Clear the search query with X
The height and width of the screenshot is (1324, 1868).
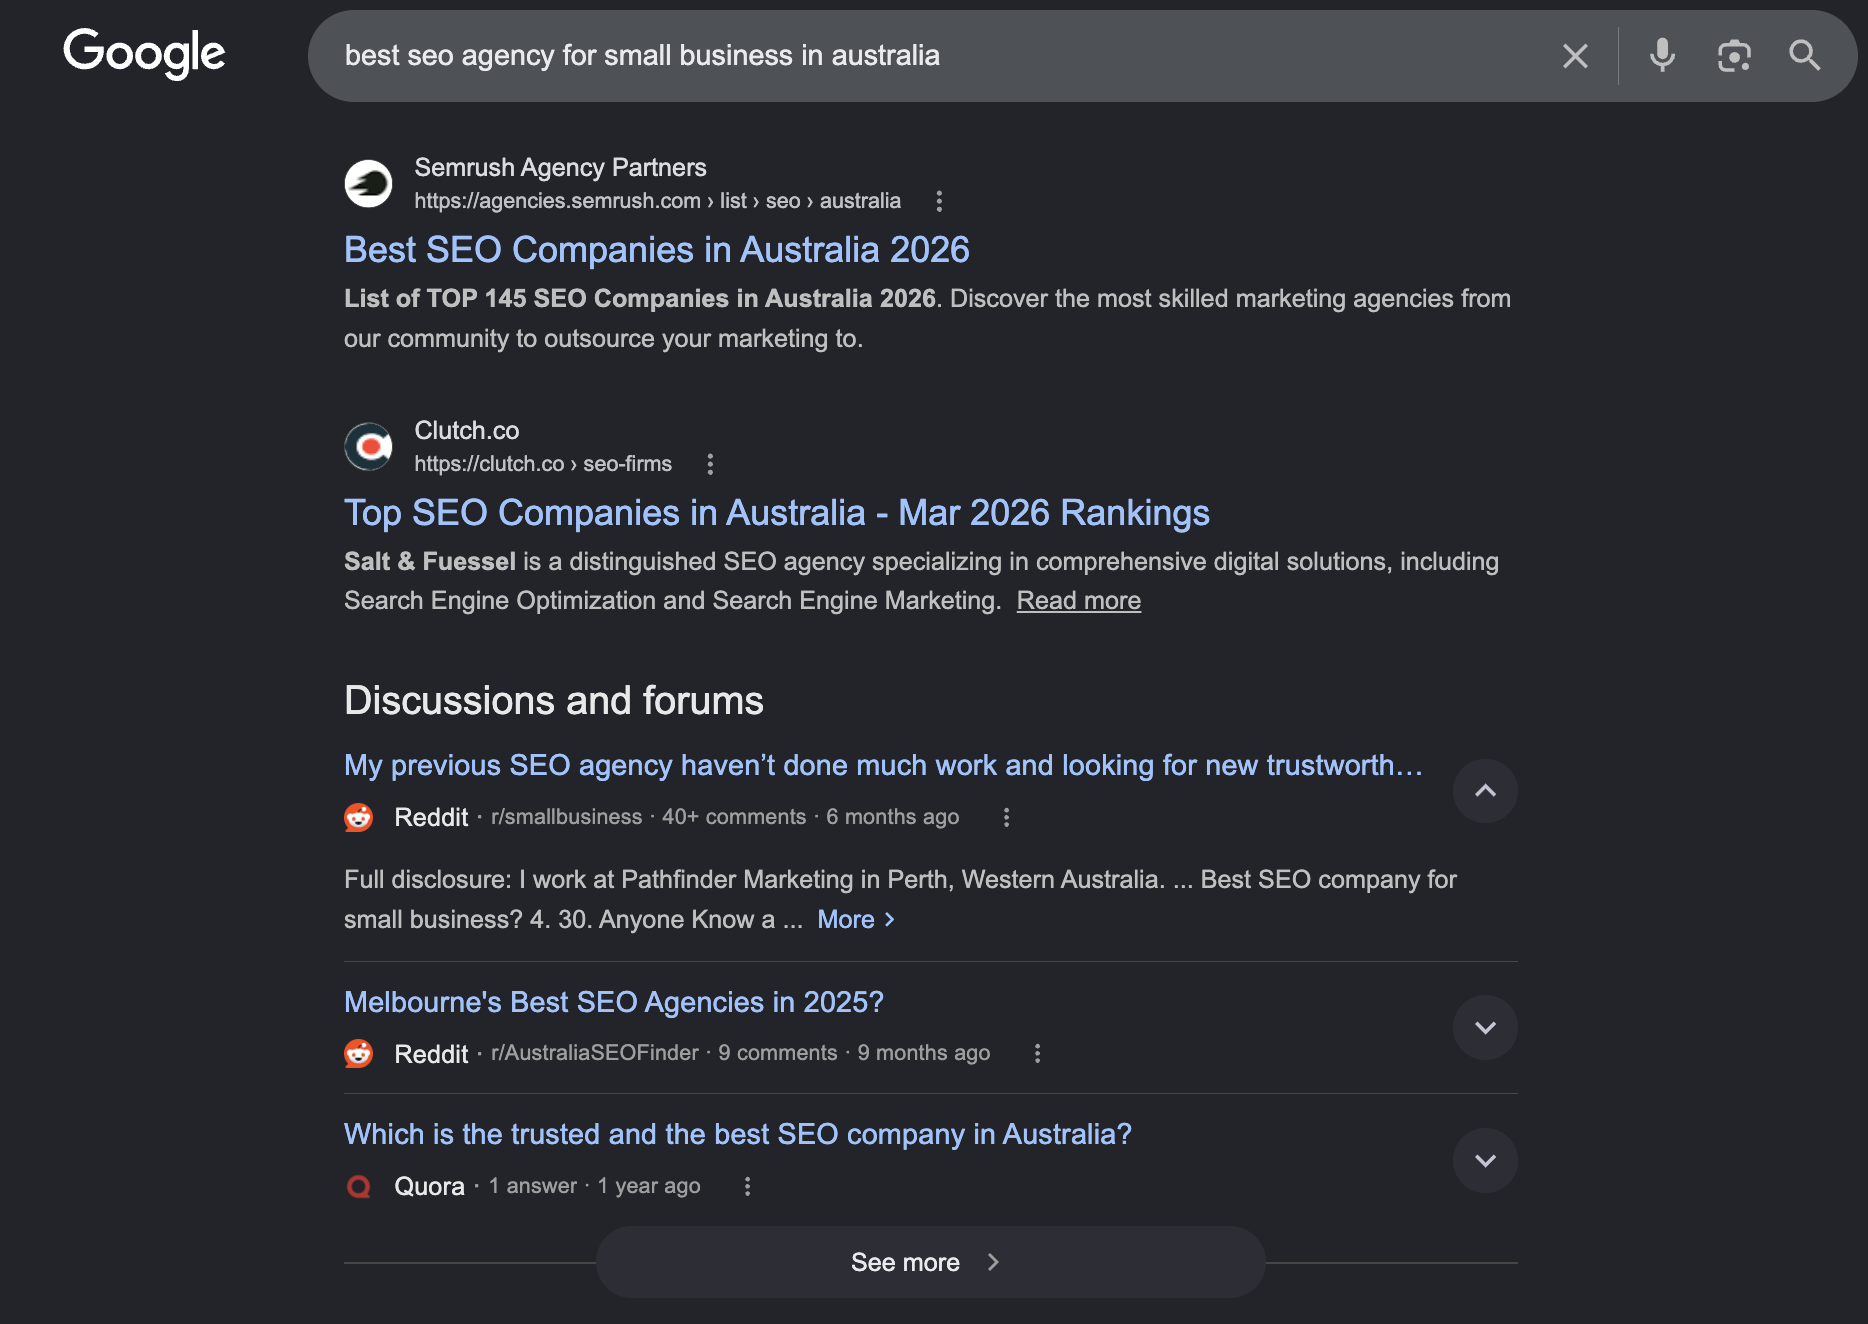(1575, 56)
